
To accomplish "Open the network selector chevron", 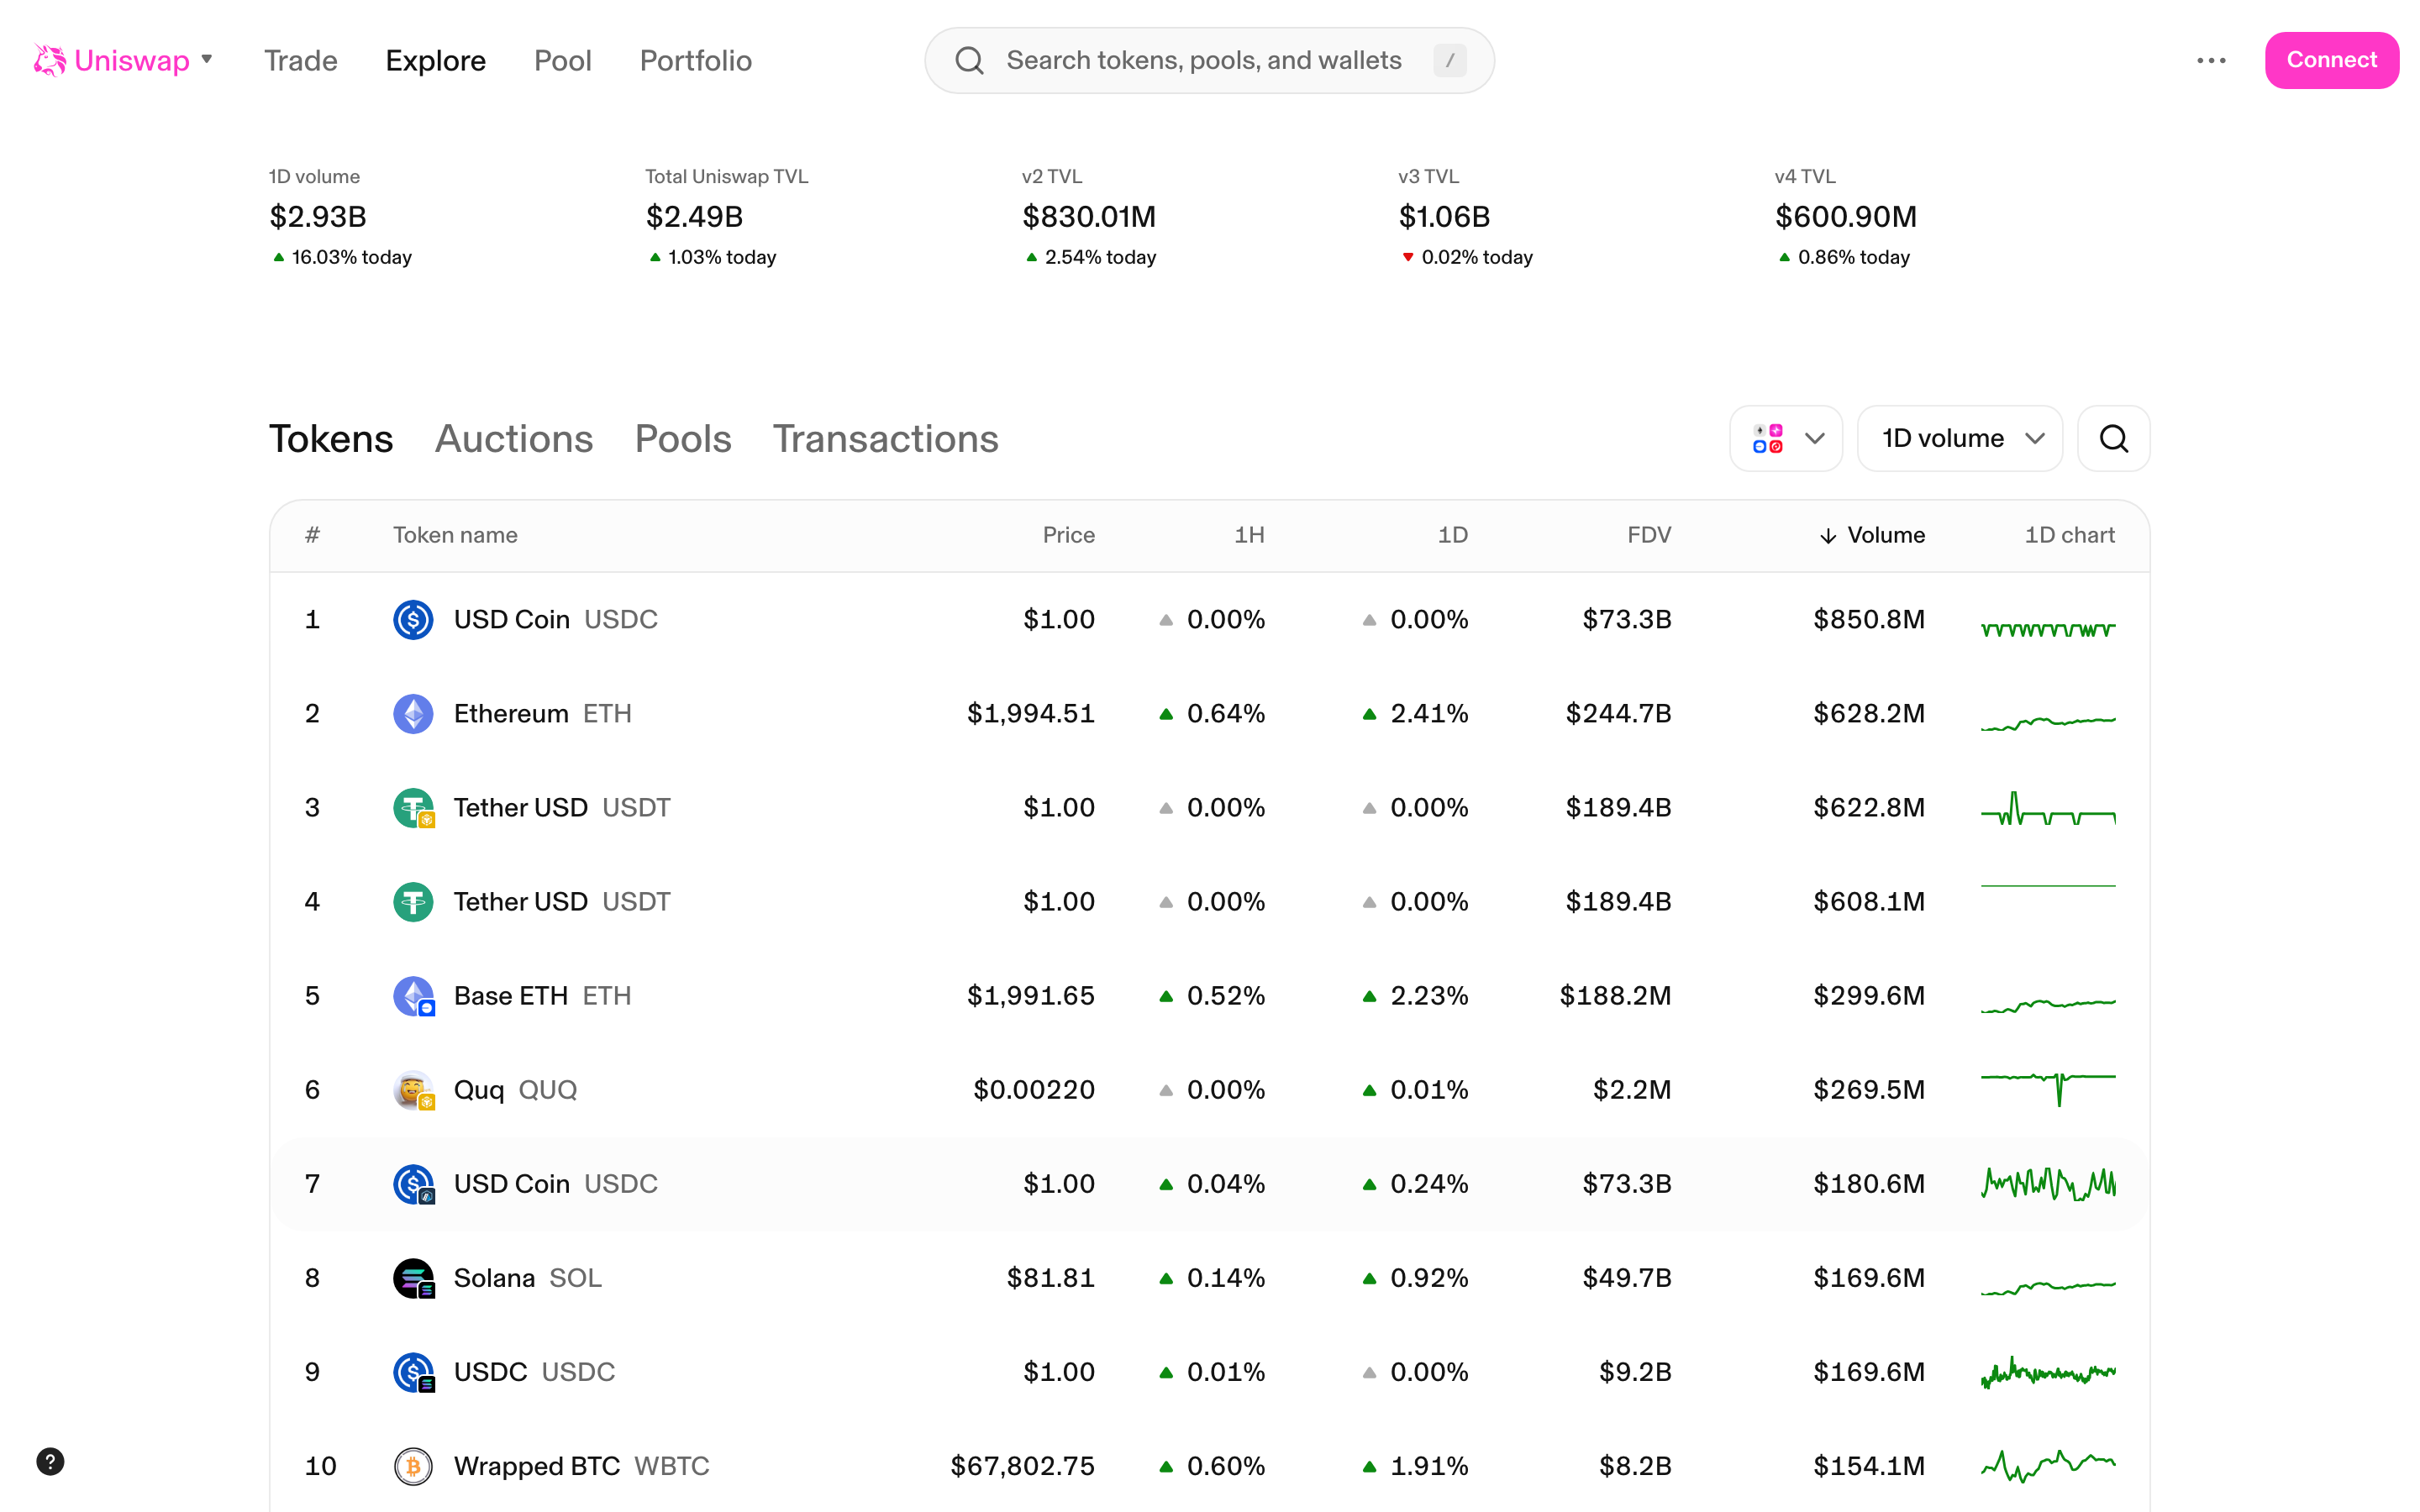I will click(x=1815, y=438).
